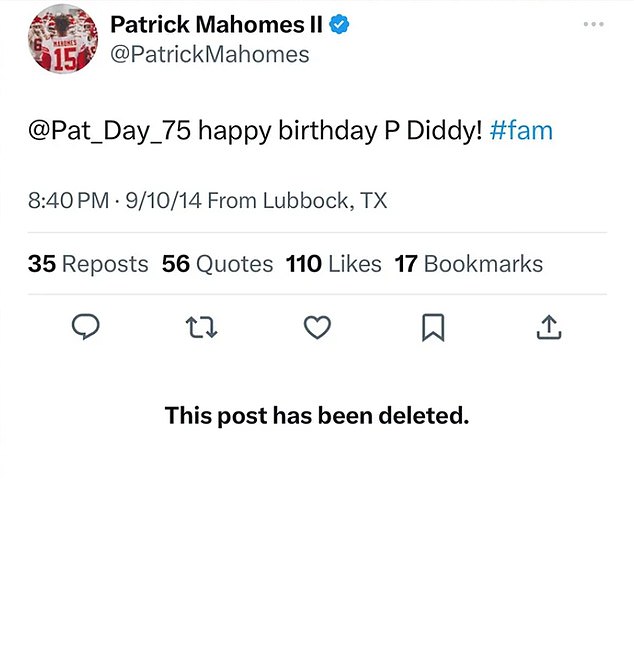
Task: Open the three-dot more options menu
Action: click(x=594, y=25)
